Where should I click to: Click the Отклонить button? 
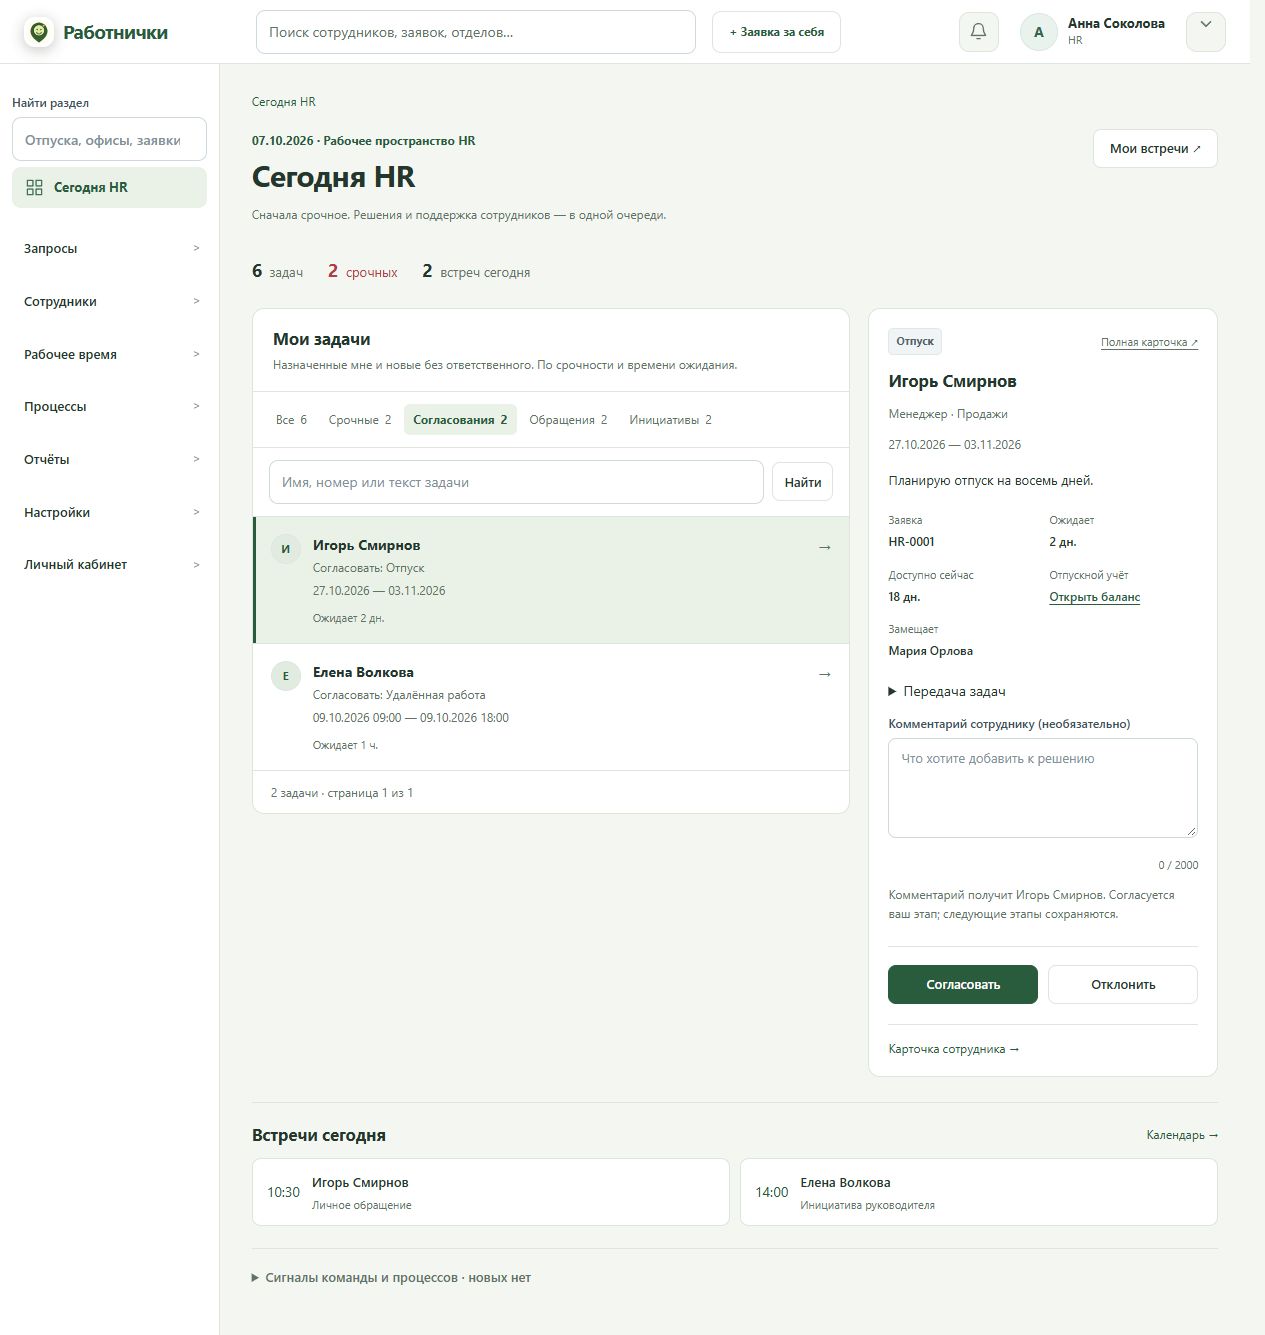1123,984
